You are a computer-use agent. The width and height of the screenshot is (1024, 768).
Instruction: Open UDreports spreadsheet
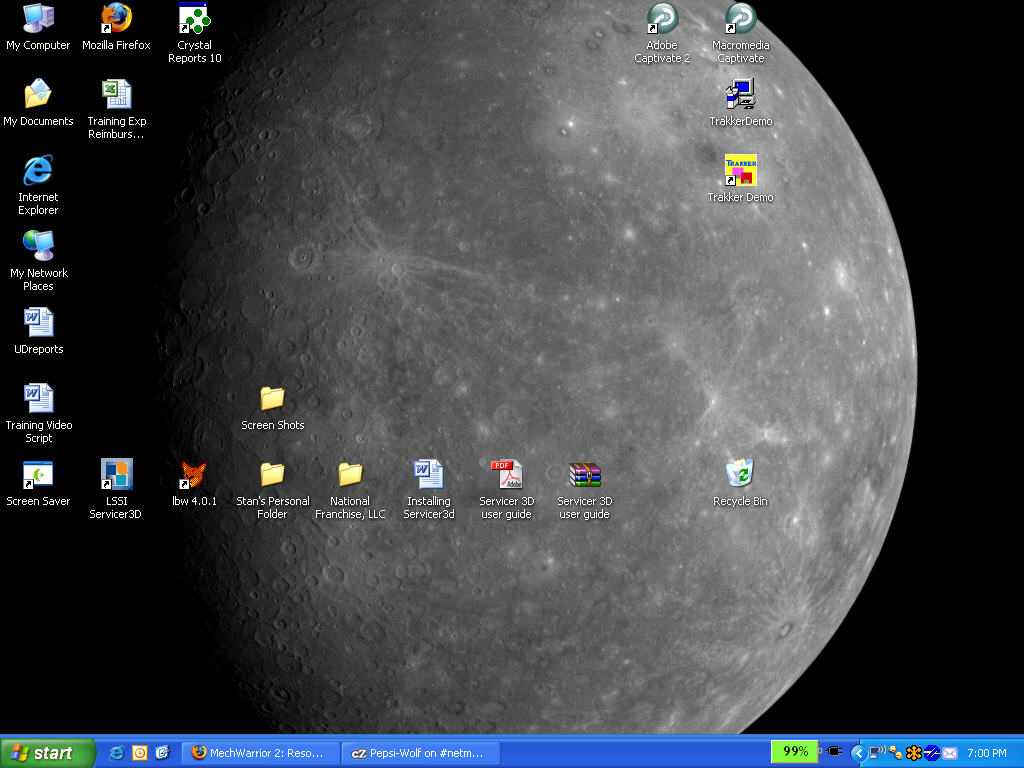pyautogui.click(x=36, y=322)
